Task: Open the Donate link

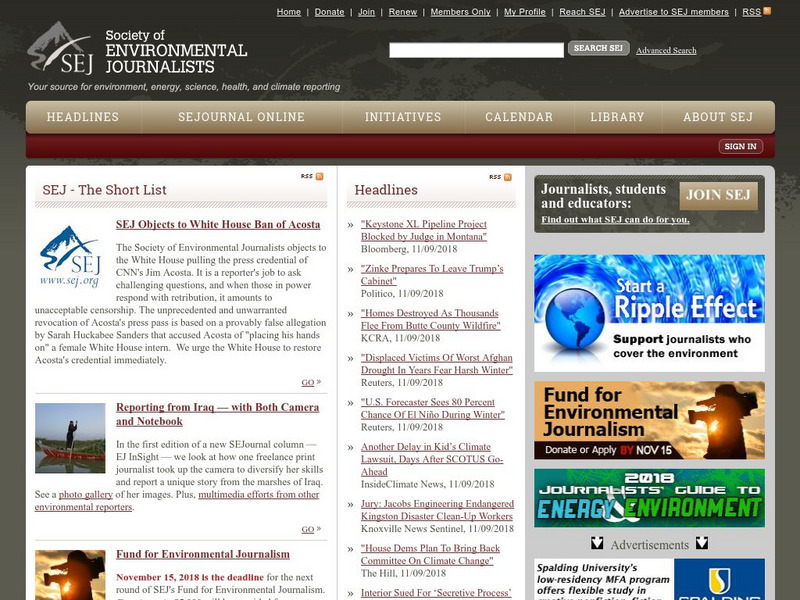Action: click(x=329, y=12)
